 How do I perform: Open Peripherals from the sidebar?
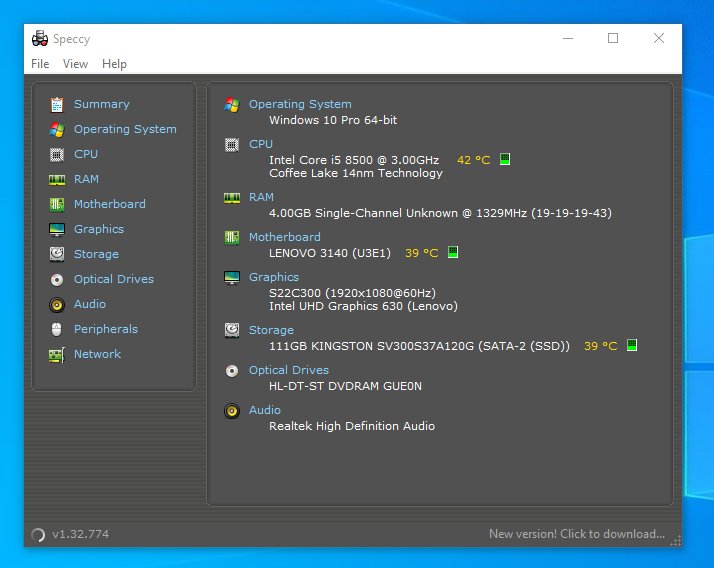tap(106, 329)
